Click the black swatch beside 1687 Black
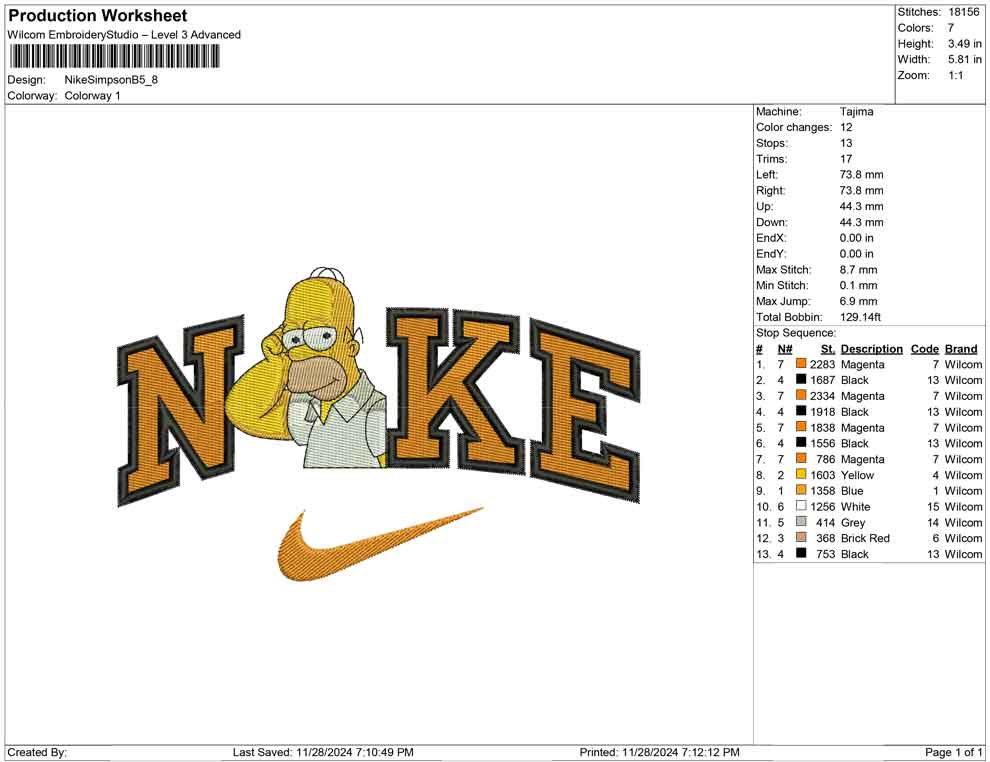Image resolution: width=990 pixels, height=762 pixels. (x=801, y=379)
